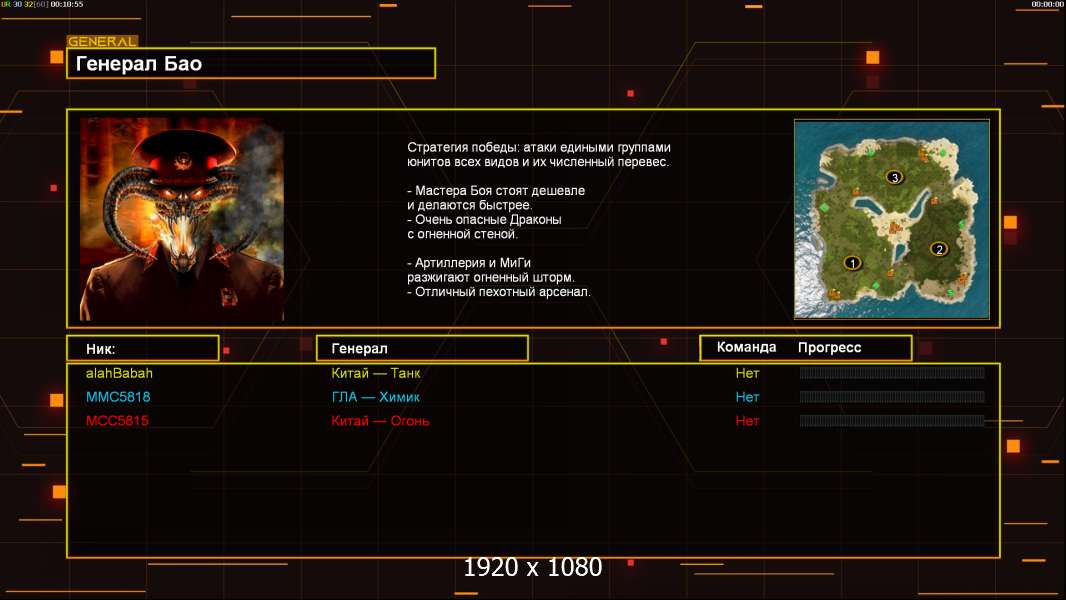The image size is (1066, 600).
Task: Click the 'Мастера Боя стоят дешевле' line
Action: click(x=496, y=190)
